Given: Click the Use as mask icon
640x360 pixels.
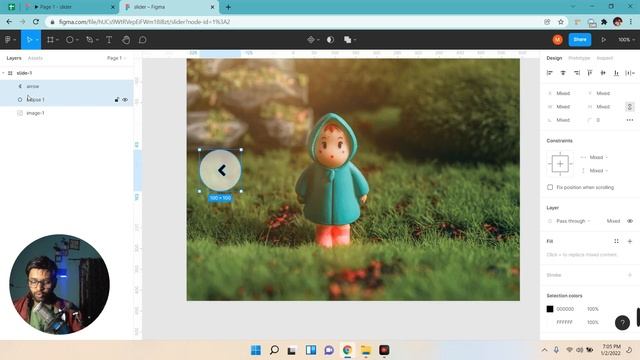Looking at the screenshot, I should tap(330, 40).
